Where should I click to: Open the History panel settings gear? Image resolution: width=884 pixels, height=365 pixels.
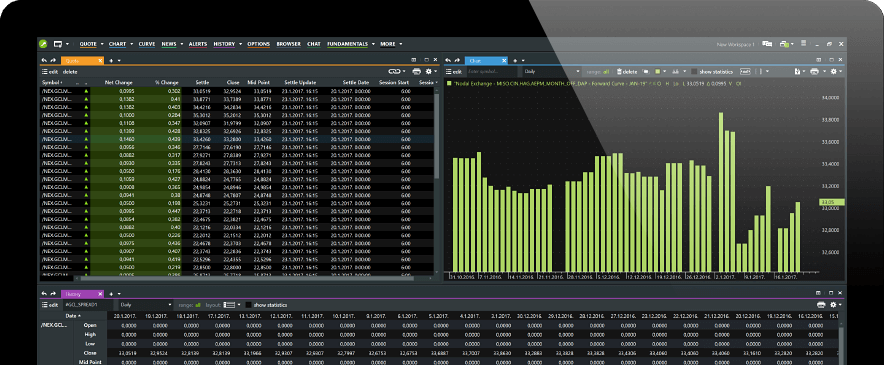pos(833,305)
